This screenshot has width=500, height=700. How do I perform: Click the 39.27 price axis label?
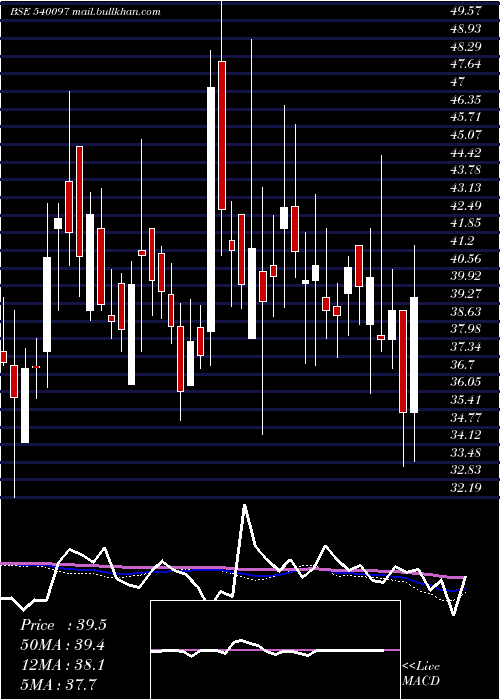coord(465,294)
